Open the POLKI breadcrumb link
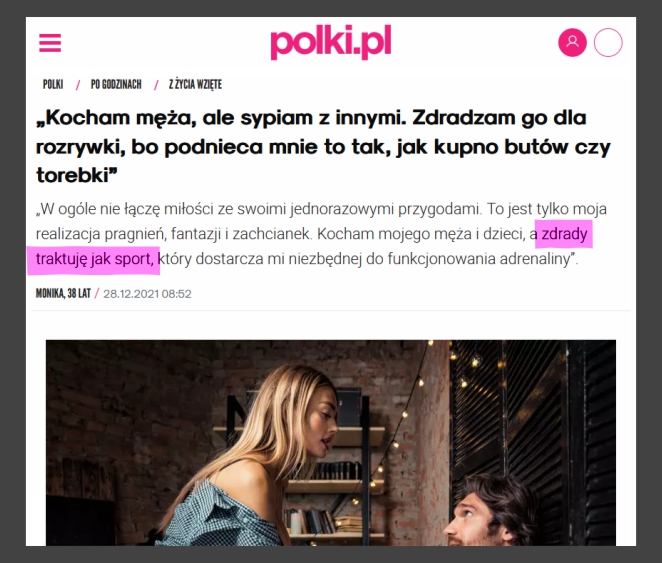Screen dimensions: 662x563 [x=53, y=84]
